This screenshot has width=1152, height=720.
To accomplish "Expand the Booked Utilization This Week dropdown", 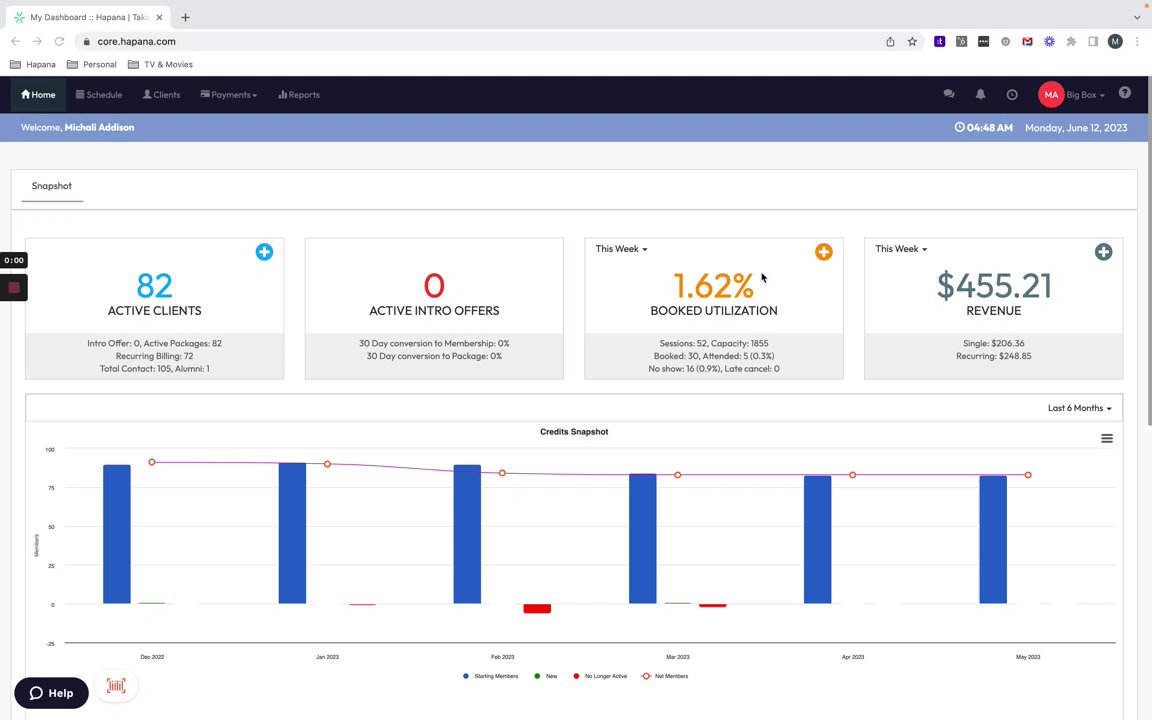I will pyautogui.click(x=622, y=249).
